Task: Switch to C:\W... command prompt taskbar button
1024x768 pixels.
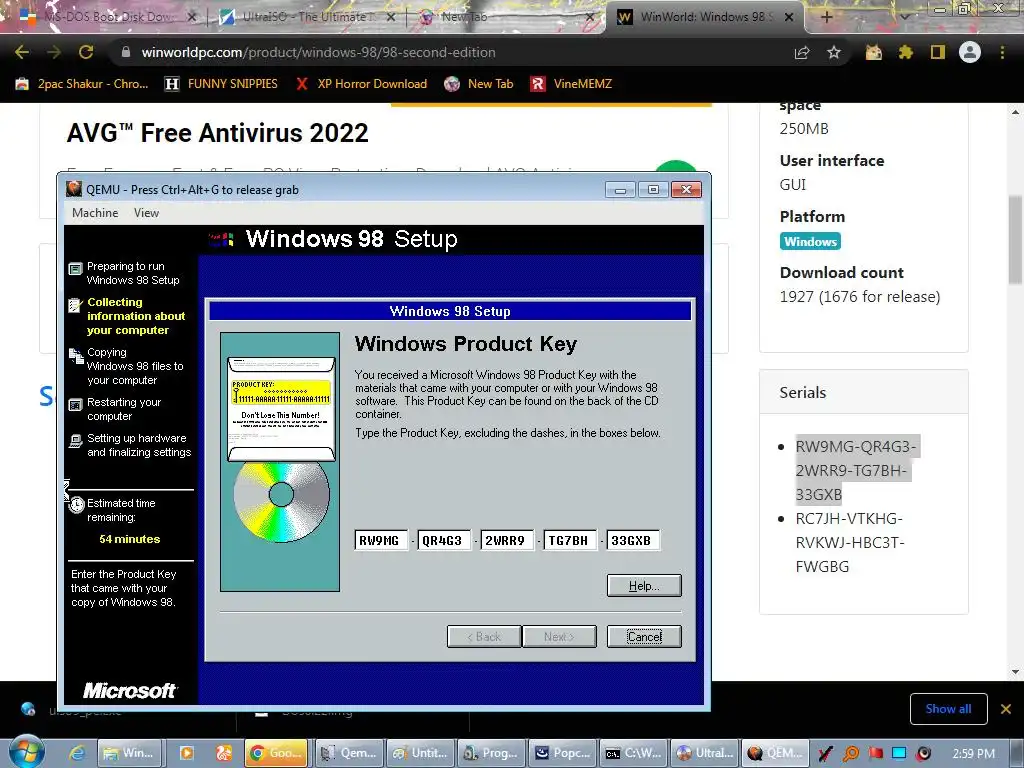Action: click(633, 753)
